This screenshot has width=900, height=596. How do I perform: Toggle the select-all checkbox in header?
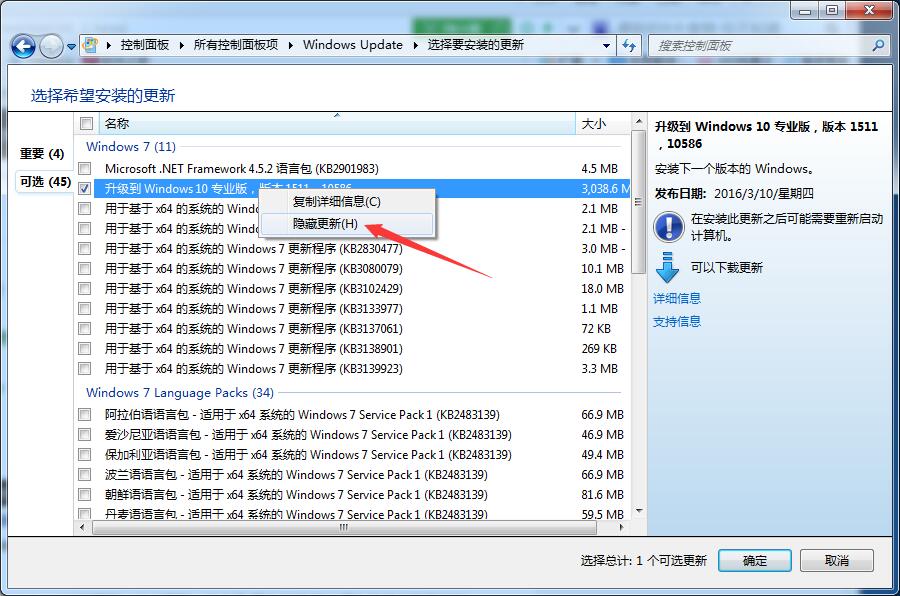[87, 123]
